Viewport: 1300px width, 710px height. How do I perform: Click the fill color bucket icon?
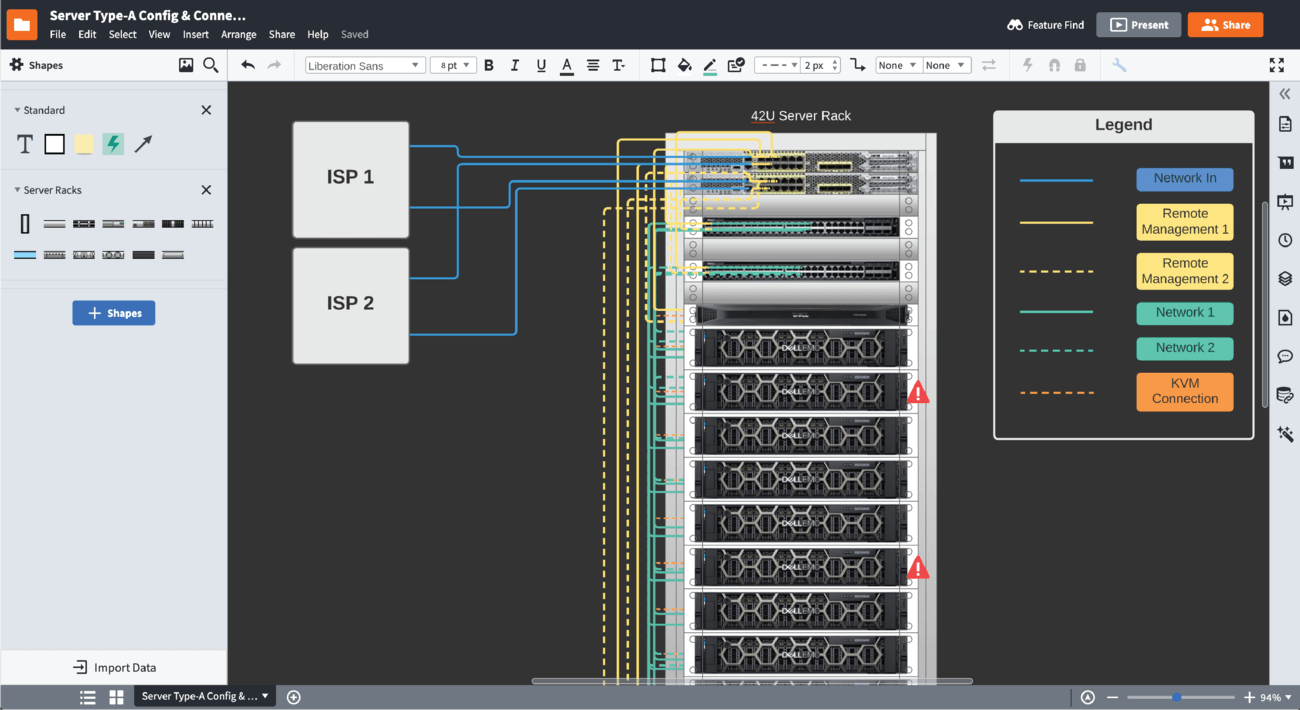[x=684, y=65]
